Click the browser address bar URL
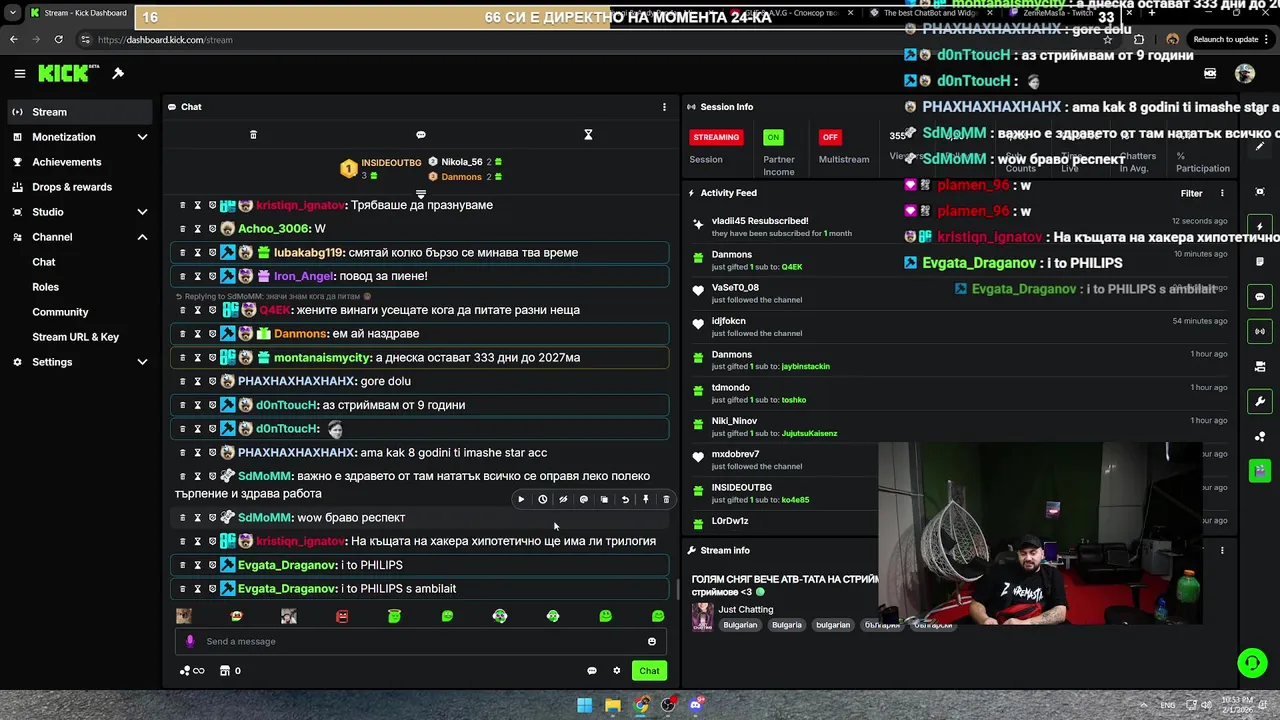The height and width of the screenshot is (720, 1280). (166, 40)
